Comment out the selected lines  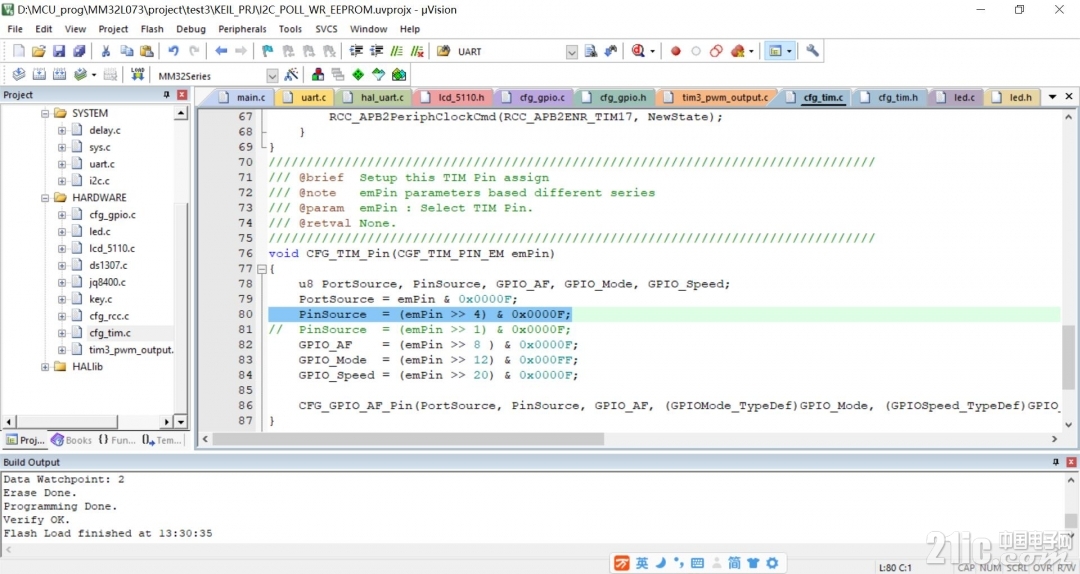click(x=397, y=51)
